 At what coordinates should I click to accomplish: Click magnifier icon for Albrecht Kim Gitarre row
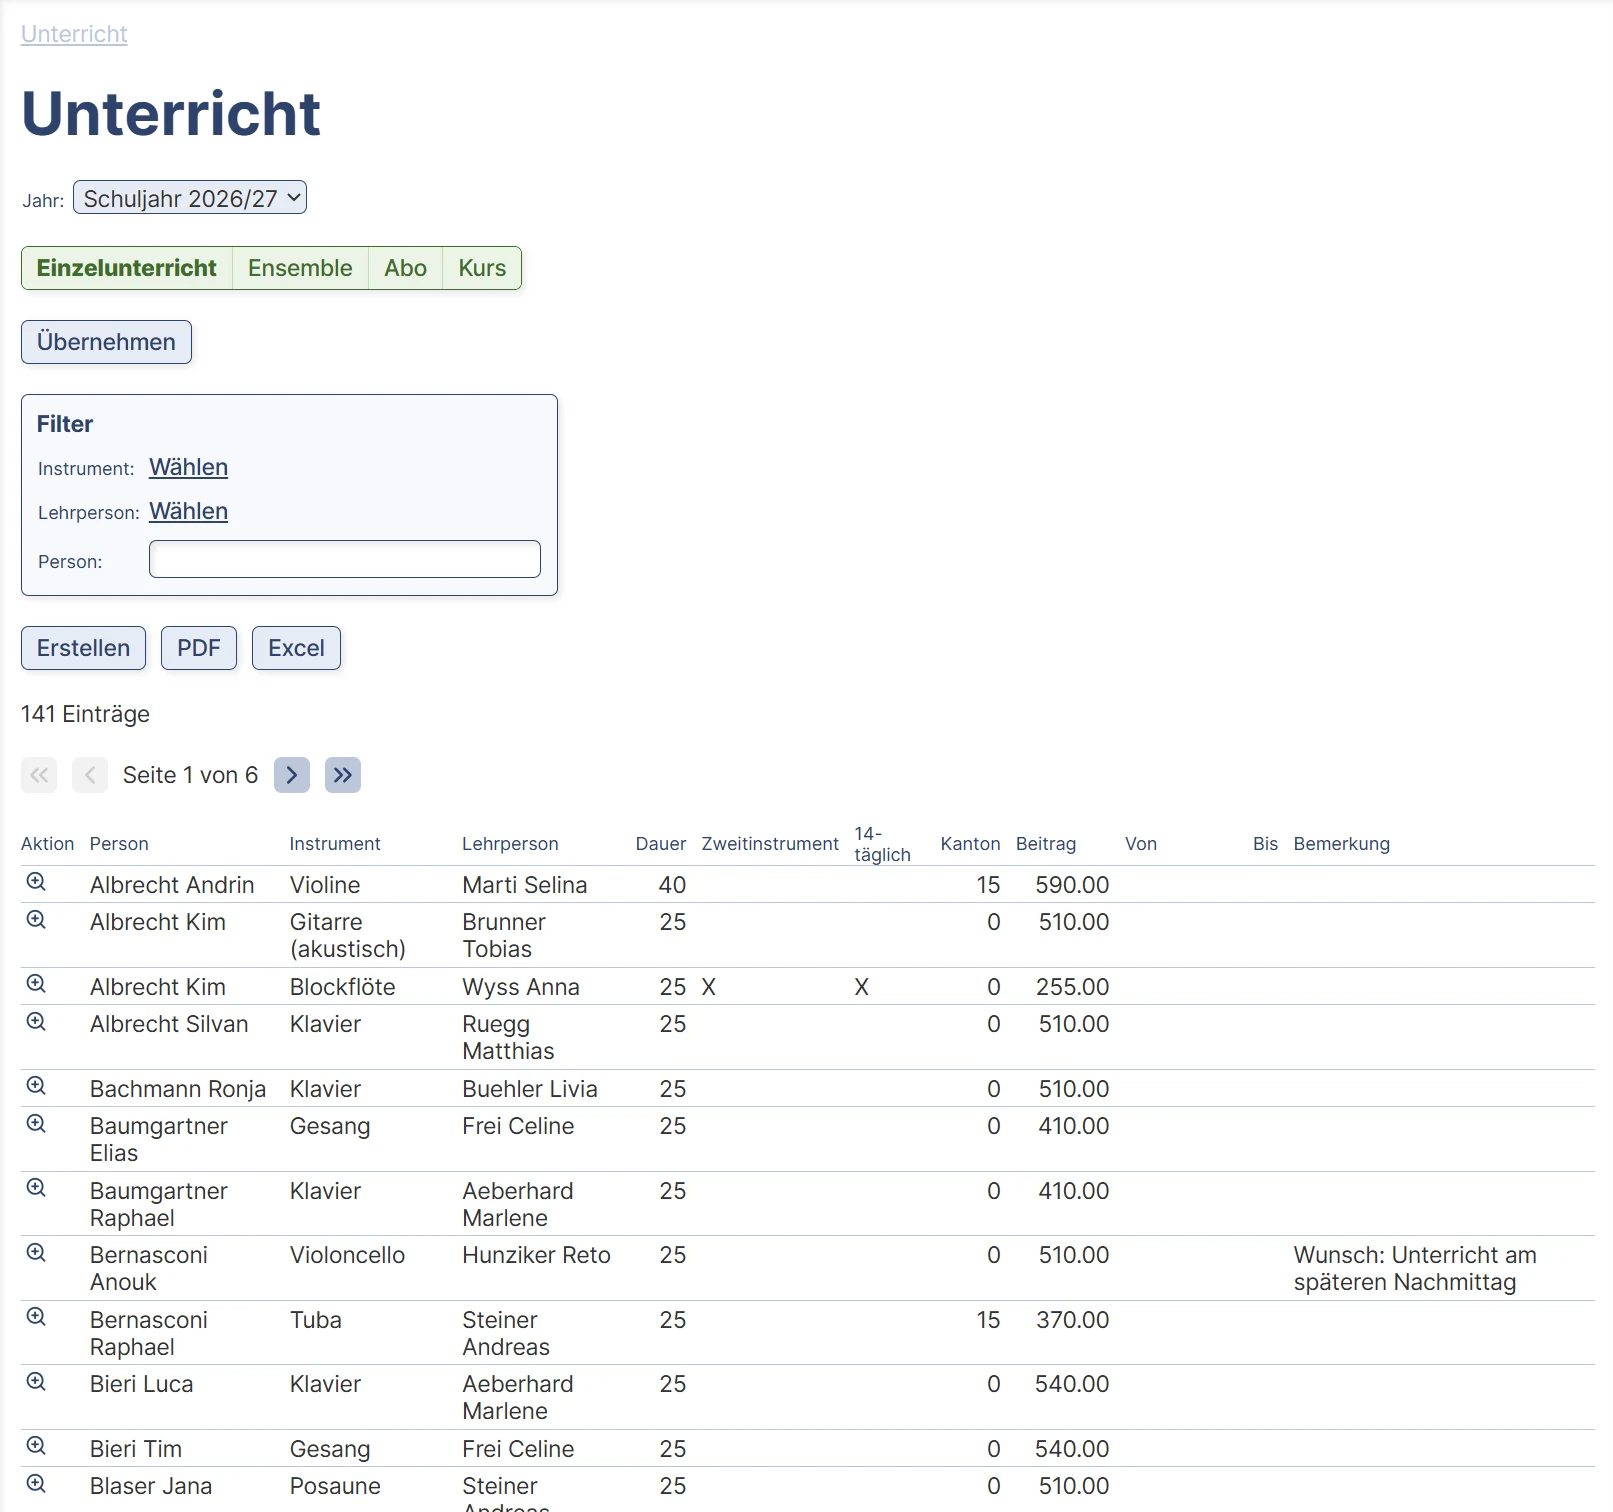click(x=36, y=920)
